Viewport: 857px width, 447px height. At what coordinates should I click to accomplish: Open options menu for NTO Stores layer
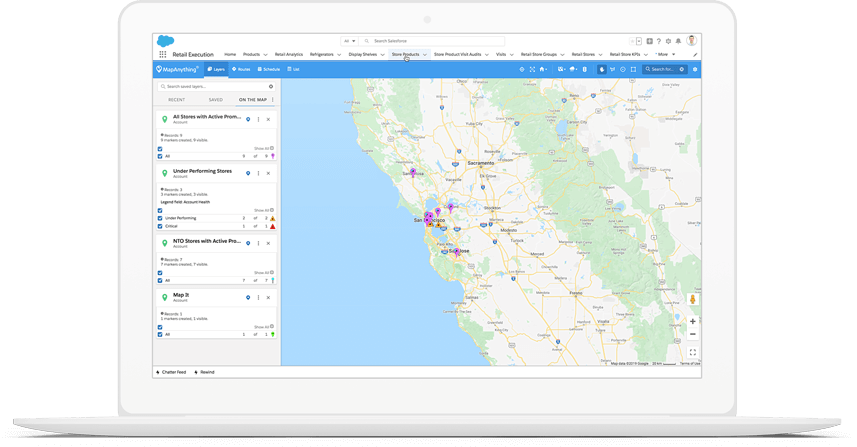tap(259, 243)
